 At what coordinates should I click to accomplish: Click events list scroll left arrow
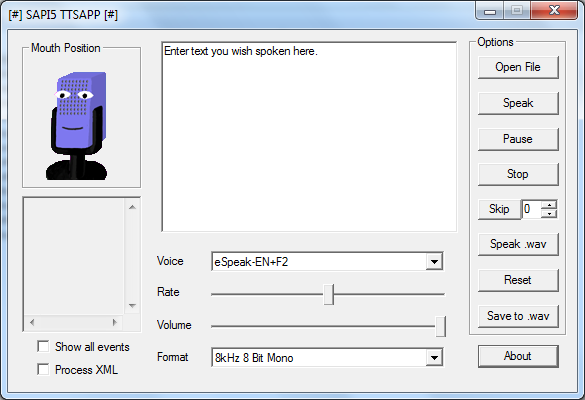coord(32,322)
